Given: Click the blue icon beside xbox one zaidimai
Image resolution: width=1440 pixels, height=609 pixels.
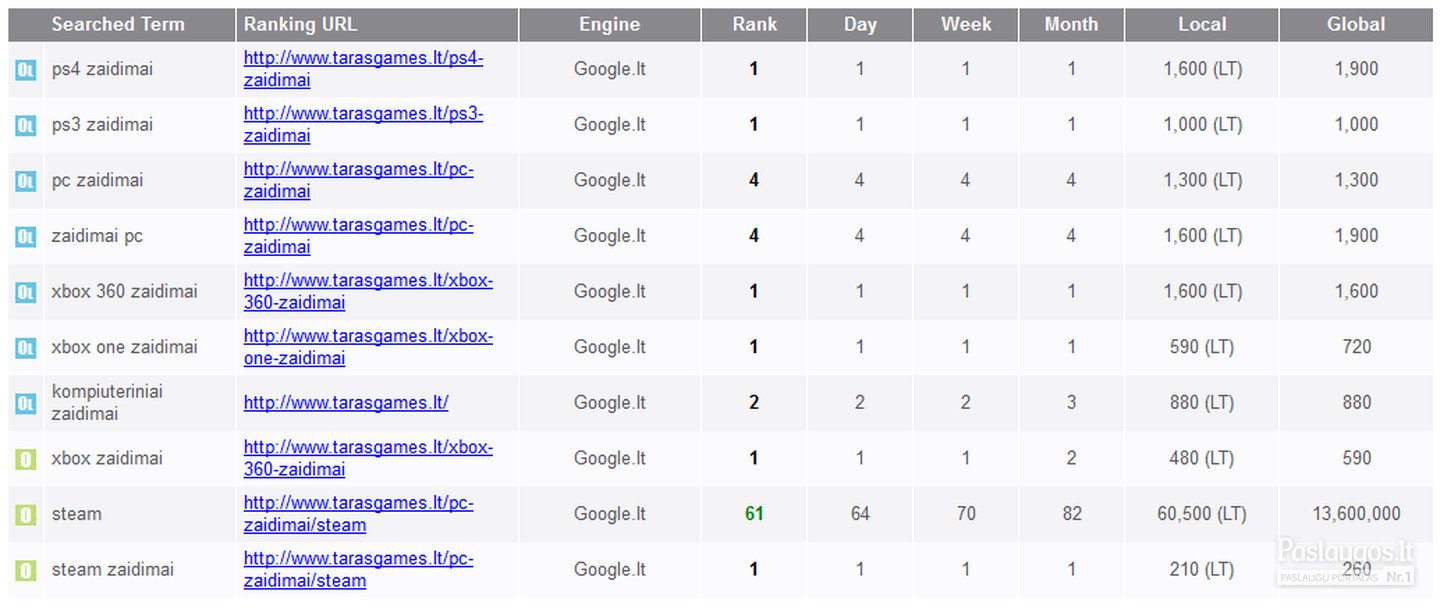Looking at the screenshot, I should click(x=25, y=348).
